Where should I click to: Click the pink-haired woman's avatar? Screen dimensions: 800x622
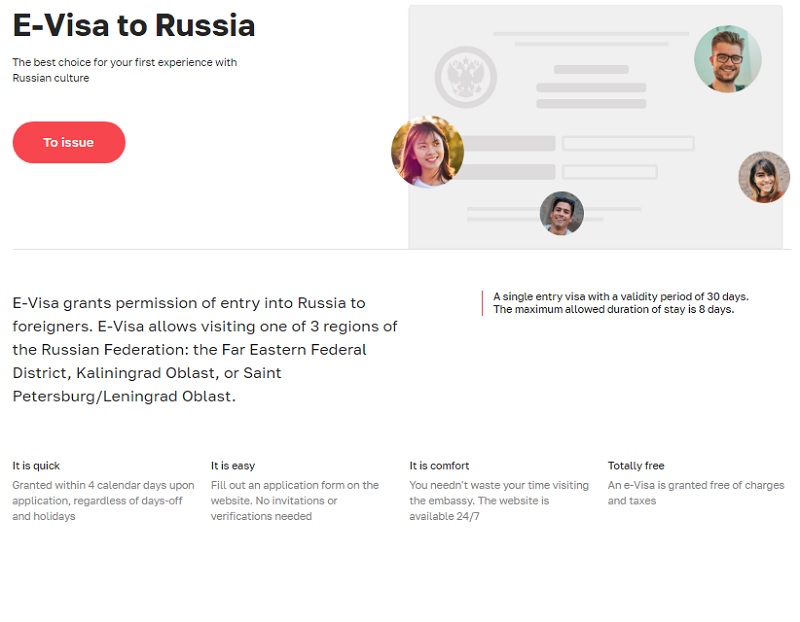(427, 152)
